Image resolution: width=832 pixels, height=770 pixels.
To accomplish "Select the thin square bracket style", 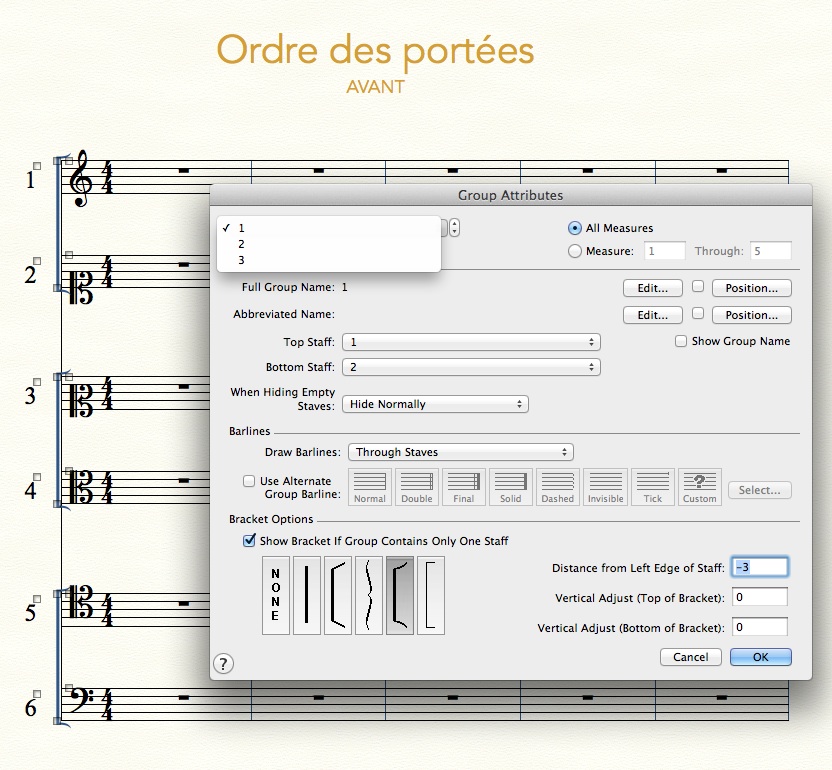I will tap(431, 595).
